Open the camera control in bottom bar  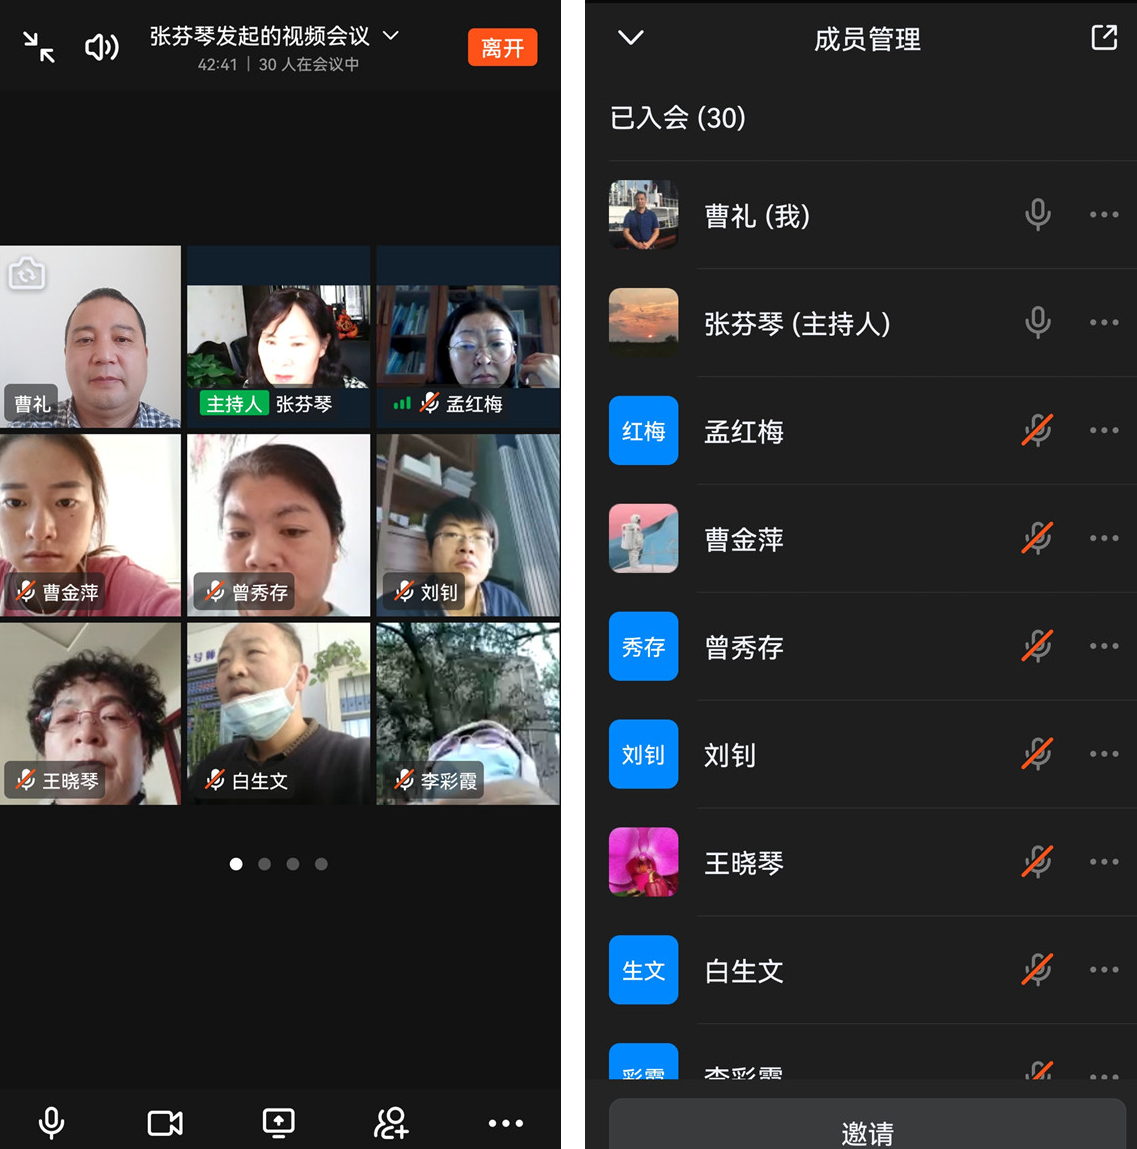click(165, 1123)
